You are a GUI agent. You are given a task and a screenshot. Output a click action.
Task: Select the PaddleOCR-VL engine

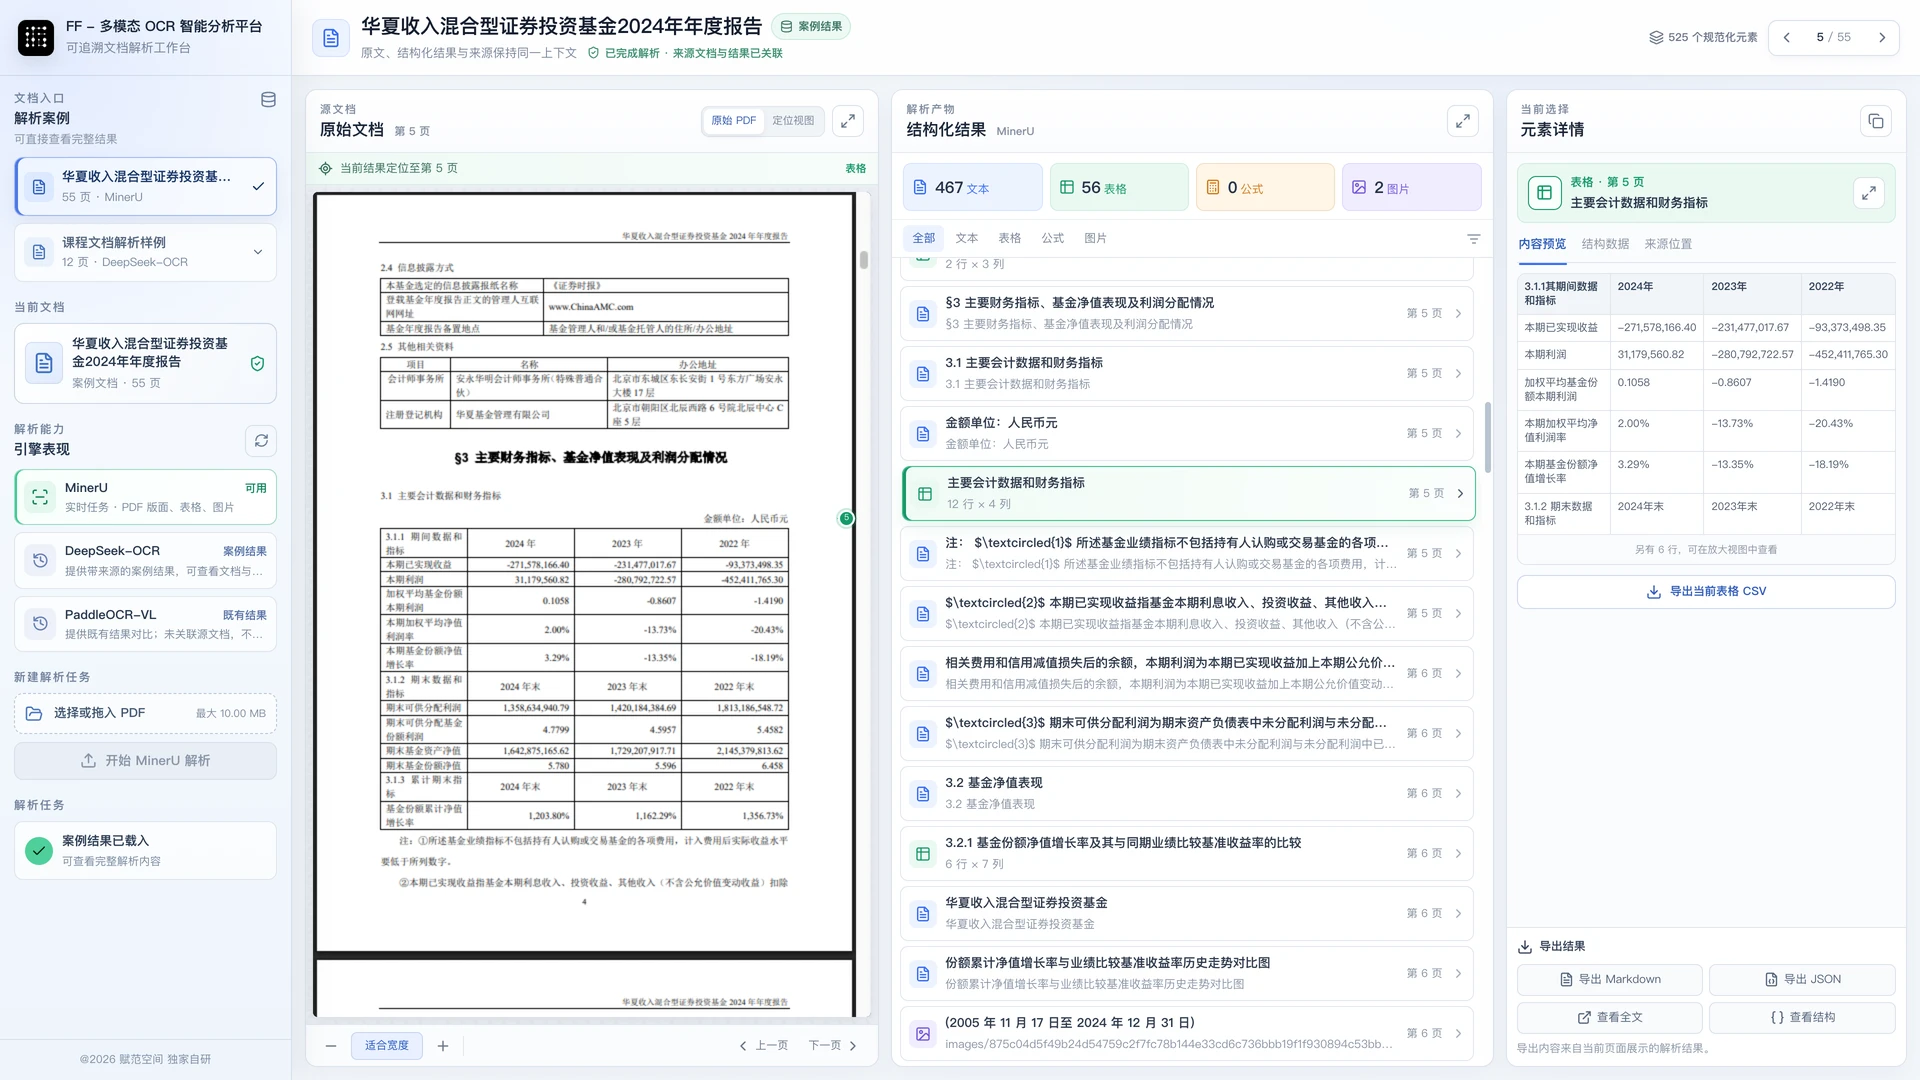click(x=146, y=624)
